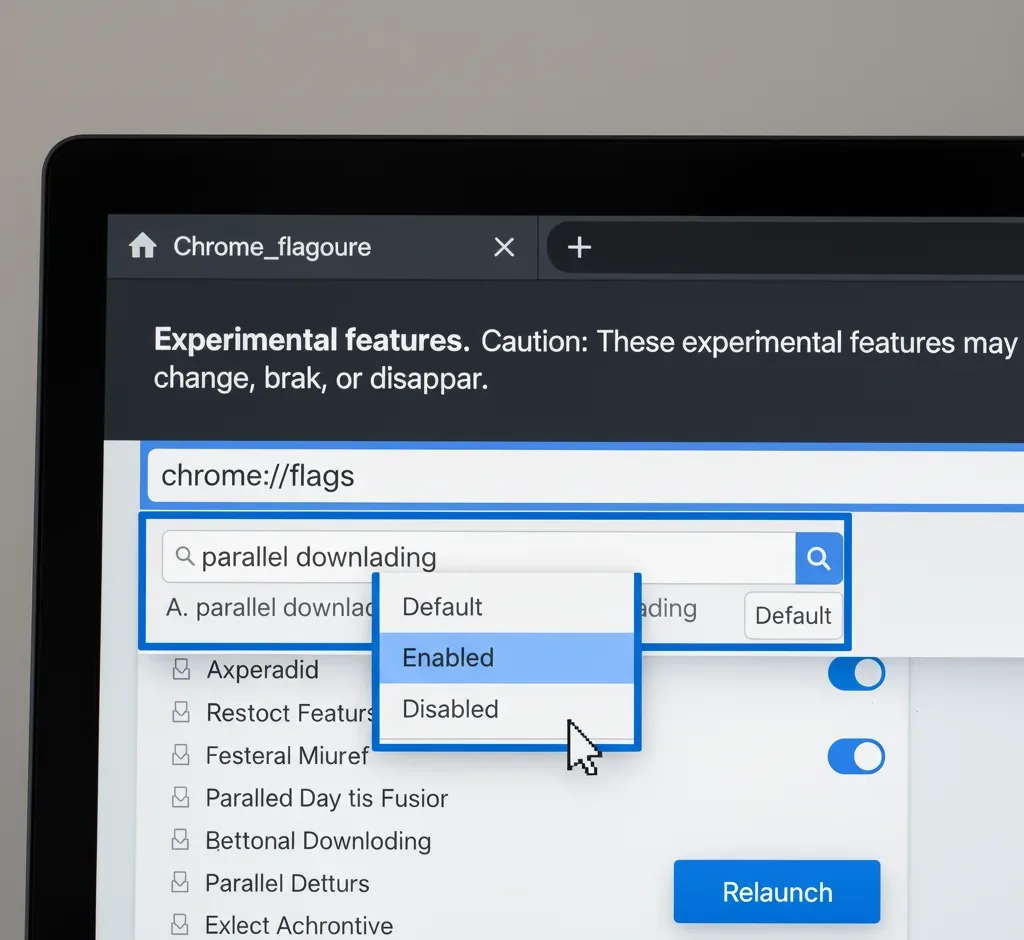Check the box next to Exlect Achrontive

coord(181,925)
